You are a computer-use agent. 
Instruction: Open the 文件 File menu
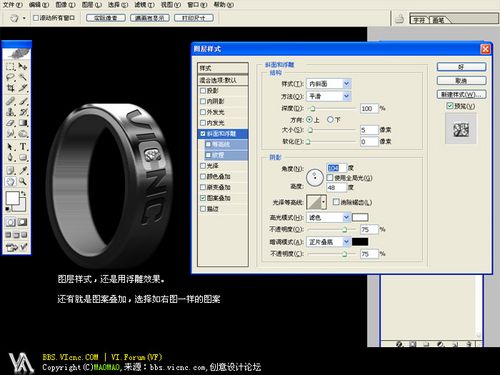[13, 5]
